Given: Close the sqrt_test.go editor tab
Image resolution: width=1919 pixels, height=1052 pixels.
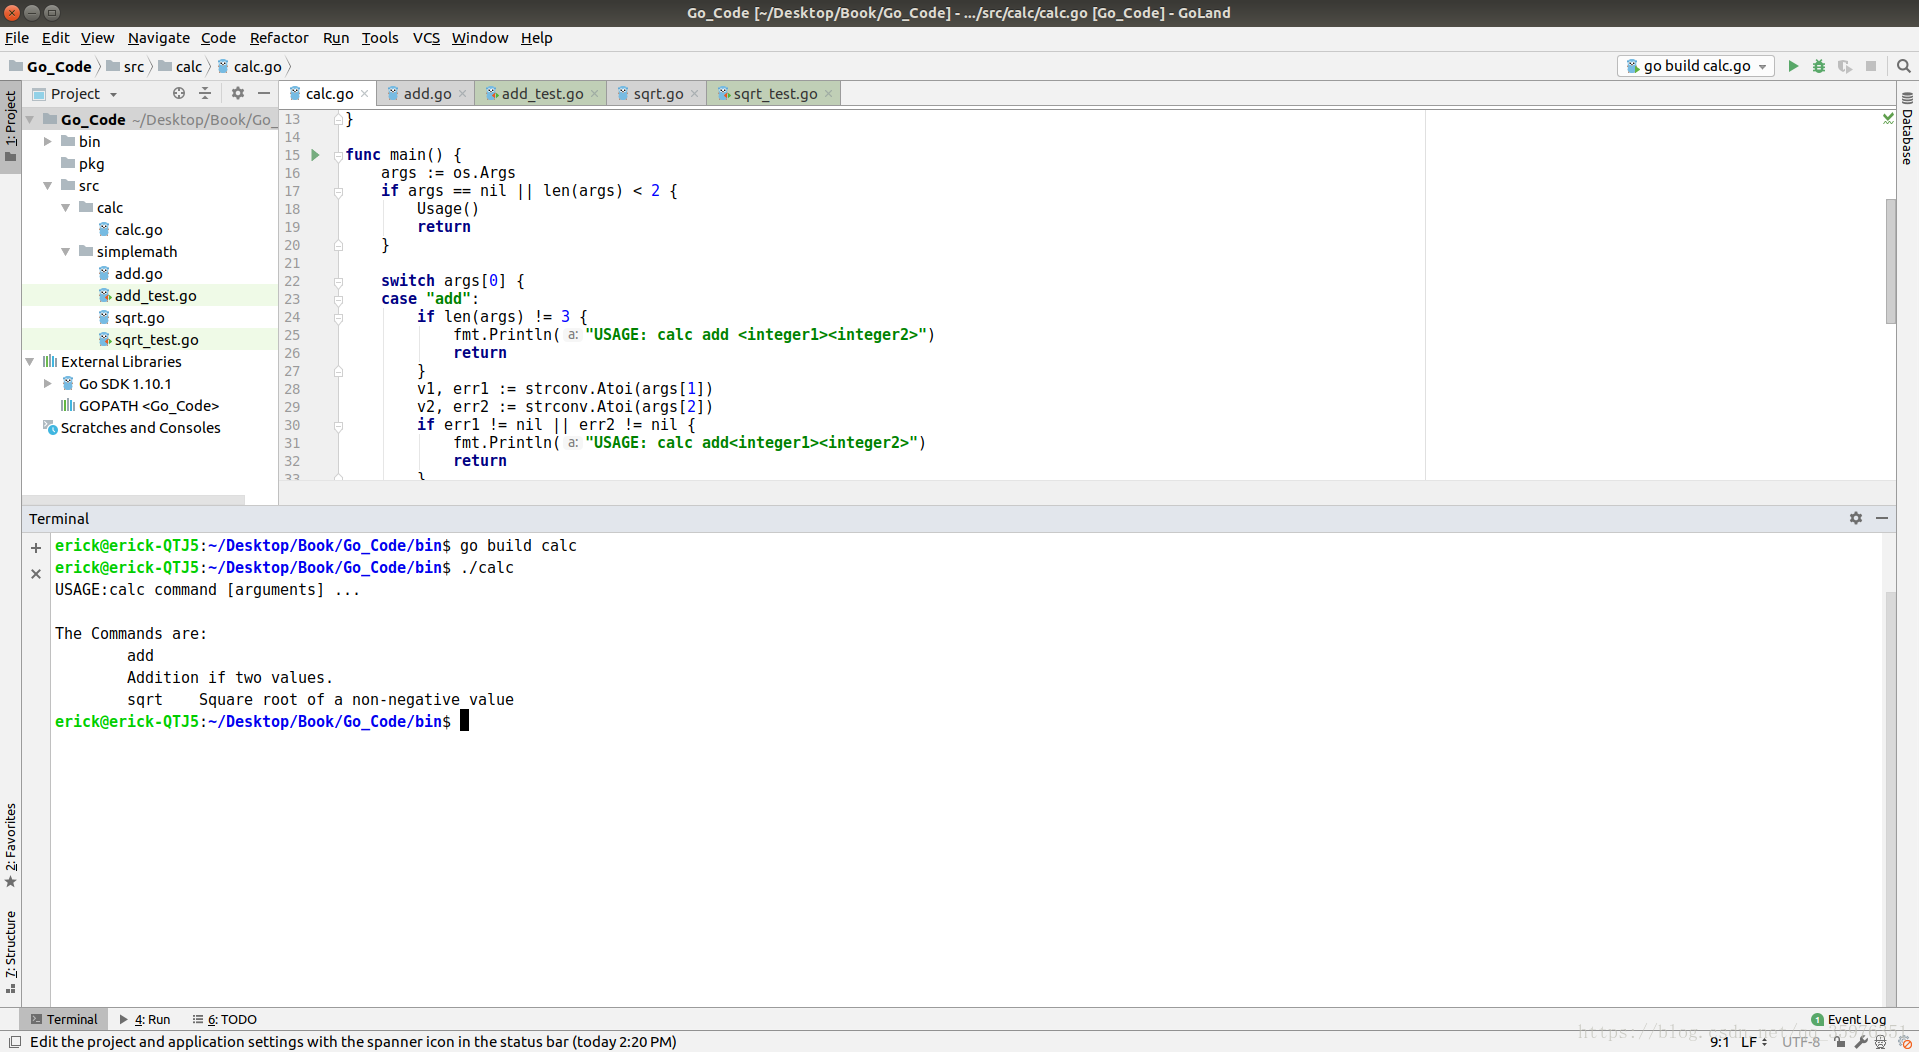Looking at the screenshot, I should pyautogui.click(x=828, y=94).
